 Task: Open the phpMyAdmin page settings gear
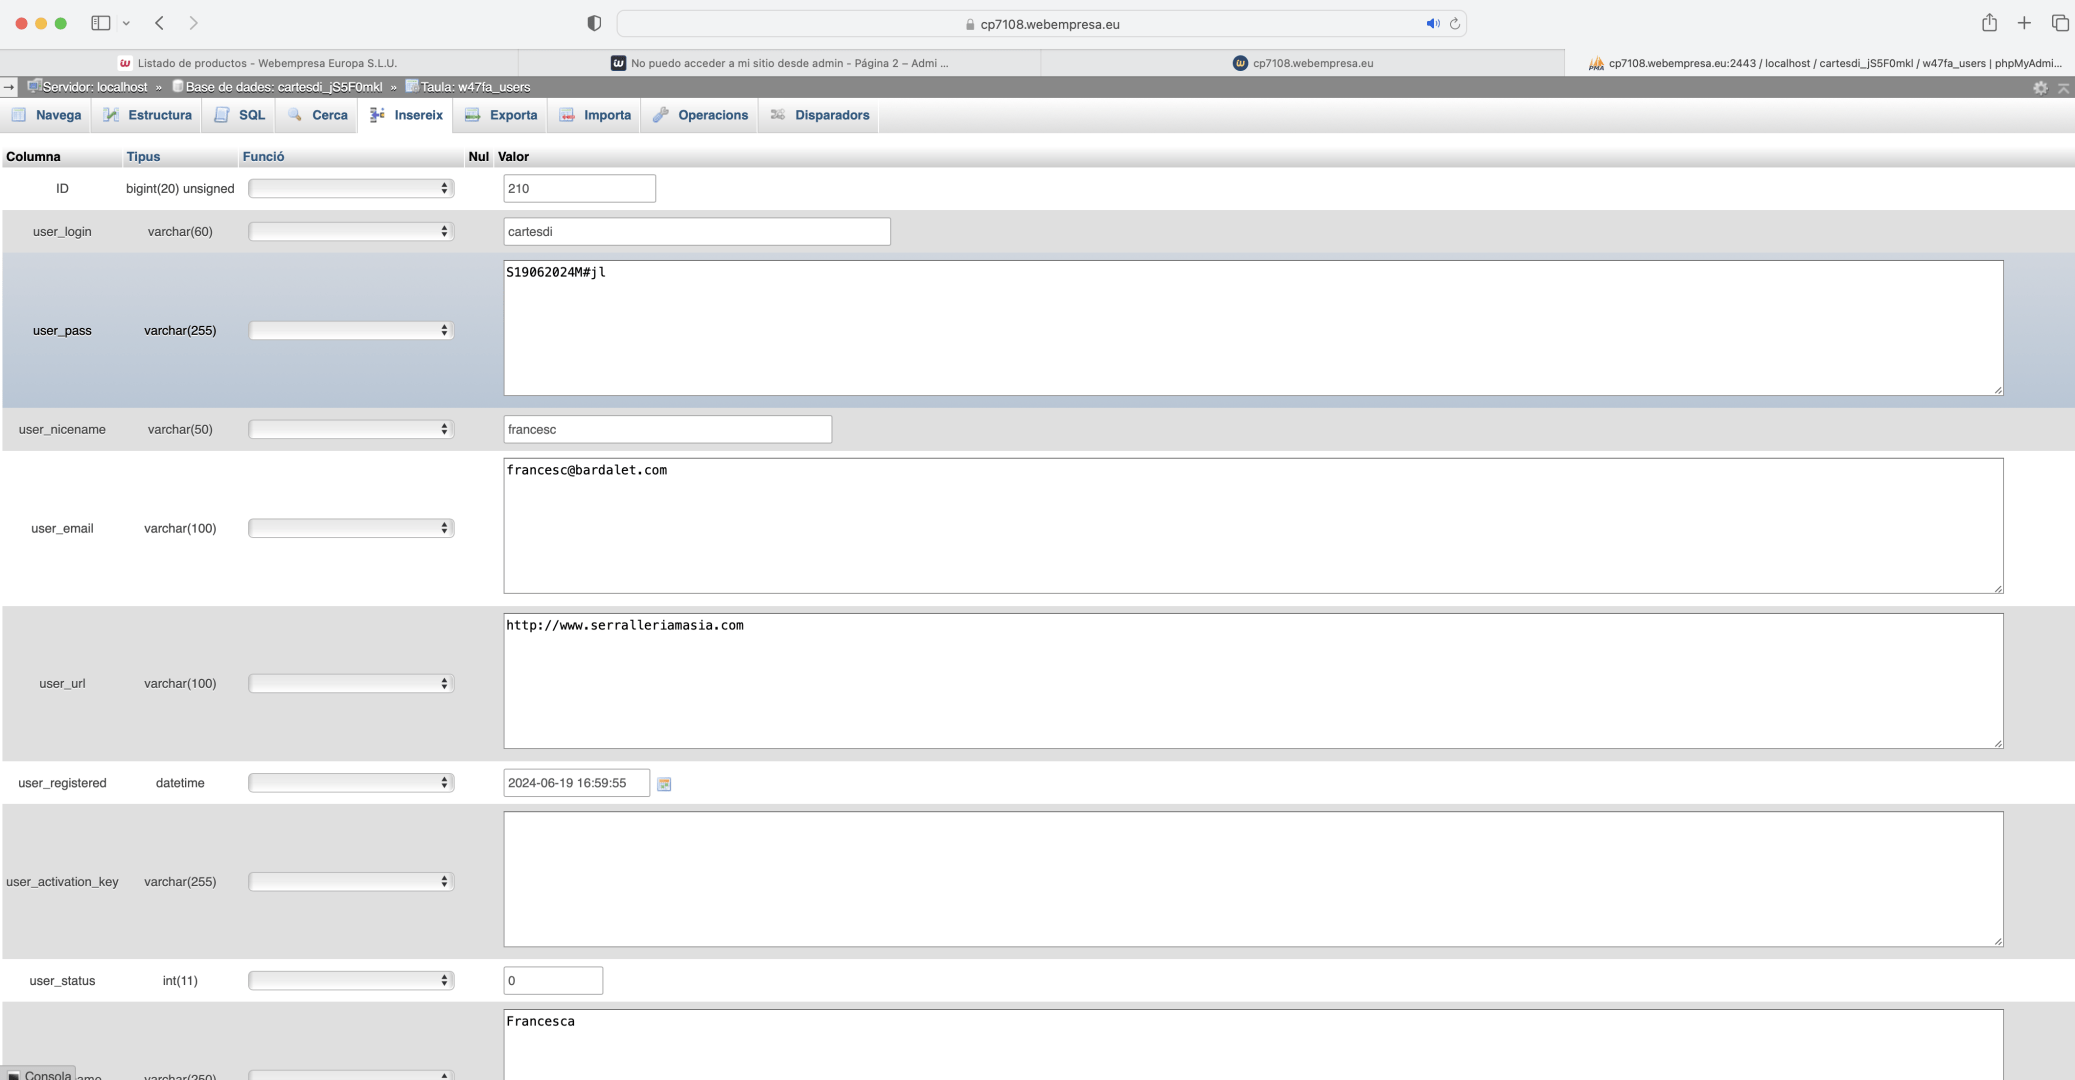[x=2040, y=88]
